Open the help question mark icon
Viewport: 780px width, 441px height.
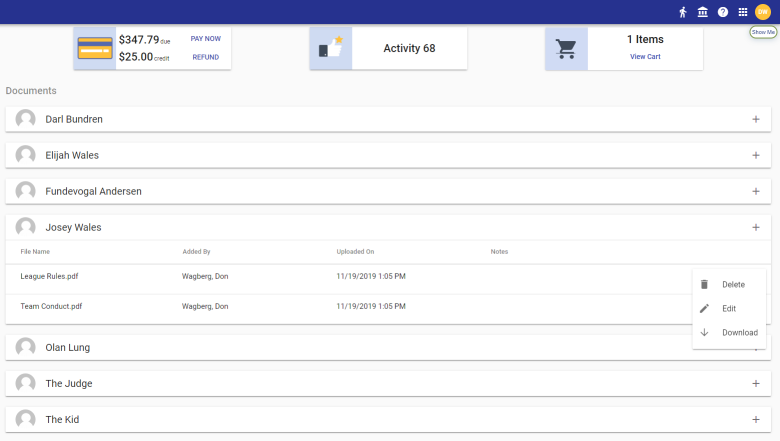tap(723, 12)
